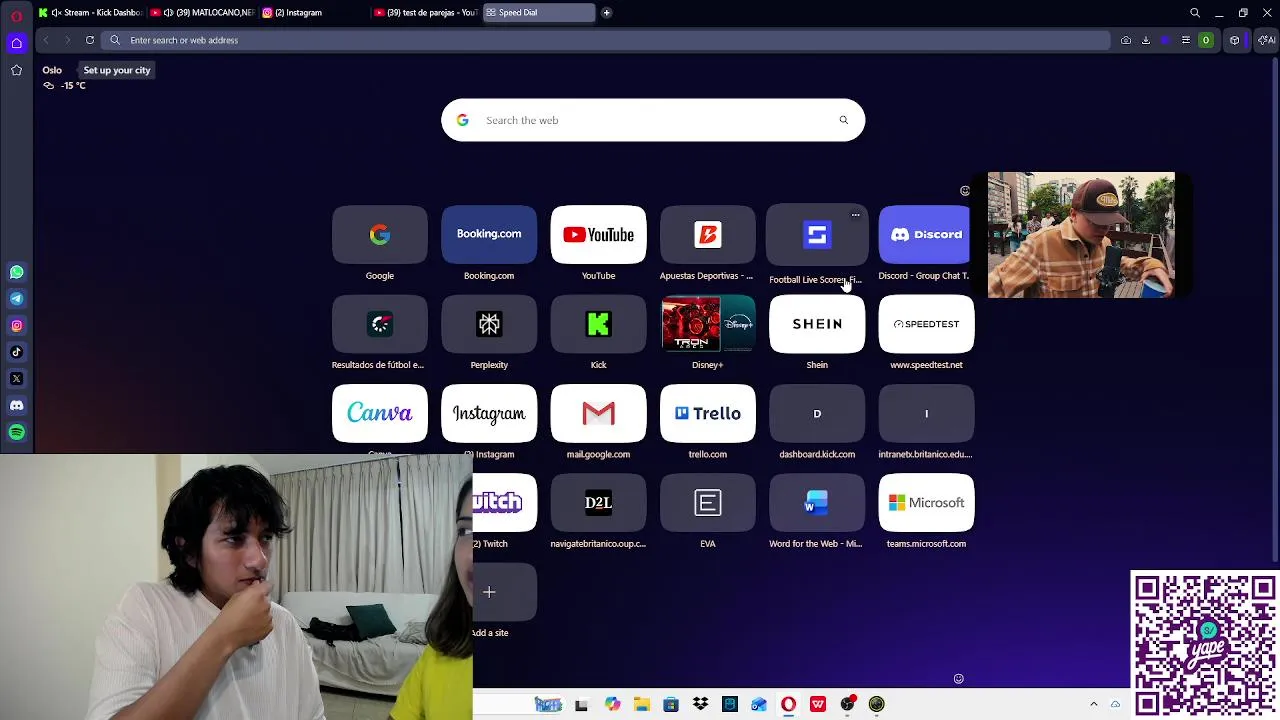Screen dimensions: 1280x720
Task: Open a new tab with plus button
Action: (x=606, y=13)
